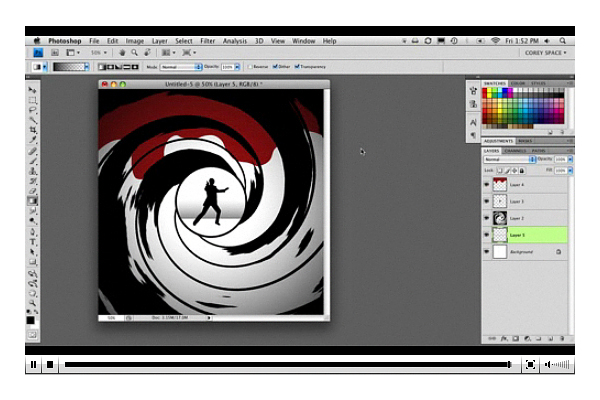Click the Wi-Fi status icon
This screenshot has width=600, height=400.
click(496, 41)
